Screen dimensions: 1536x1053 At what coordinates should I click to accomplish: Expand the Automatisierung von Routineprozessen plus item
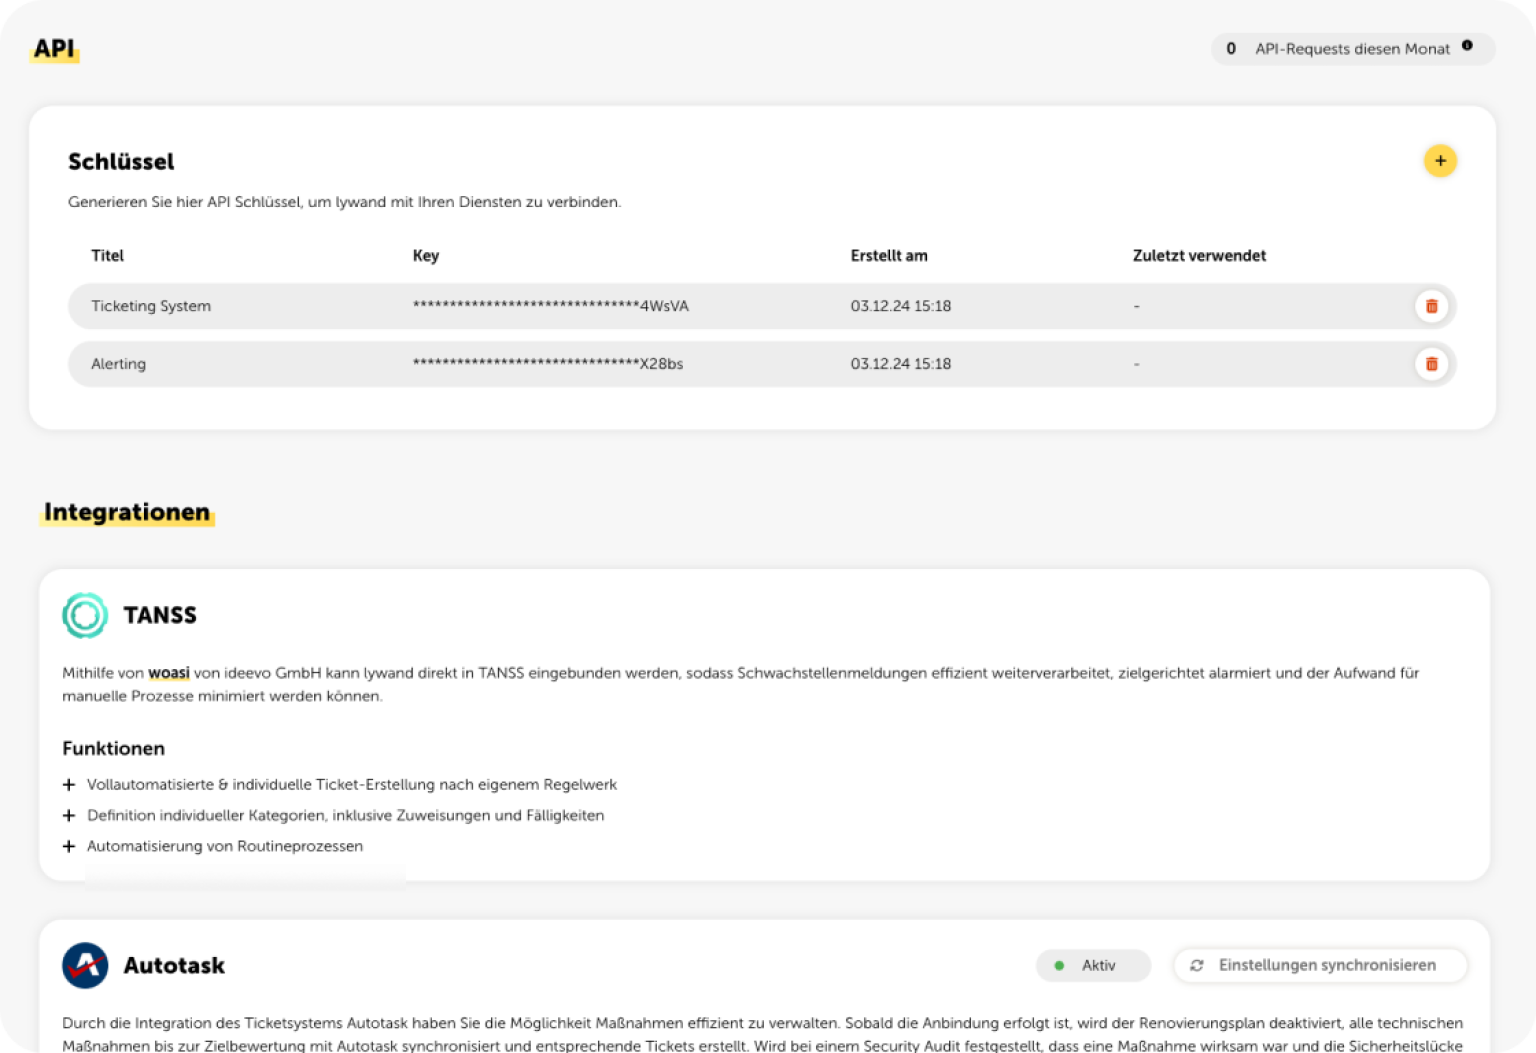click(69, 846)
